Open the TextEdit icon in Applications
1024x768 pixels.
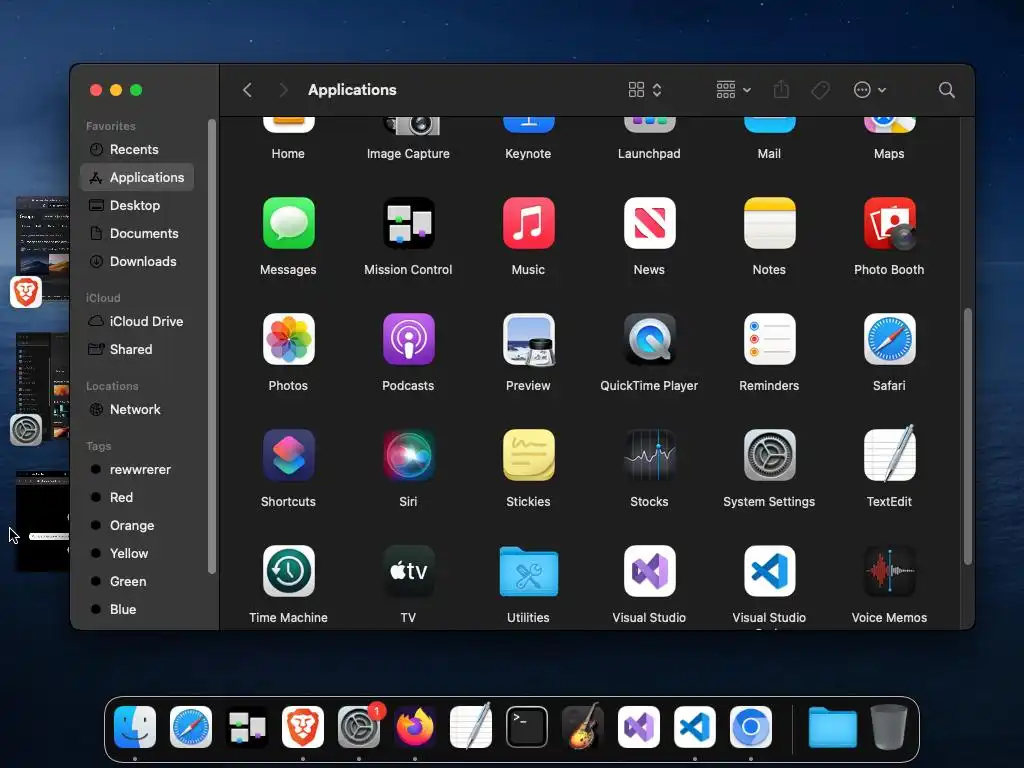point(889,454)
